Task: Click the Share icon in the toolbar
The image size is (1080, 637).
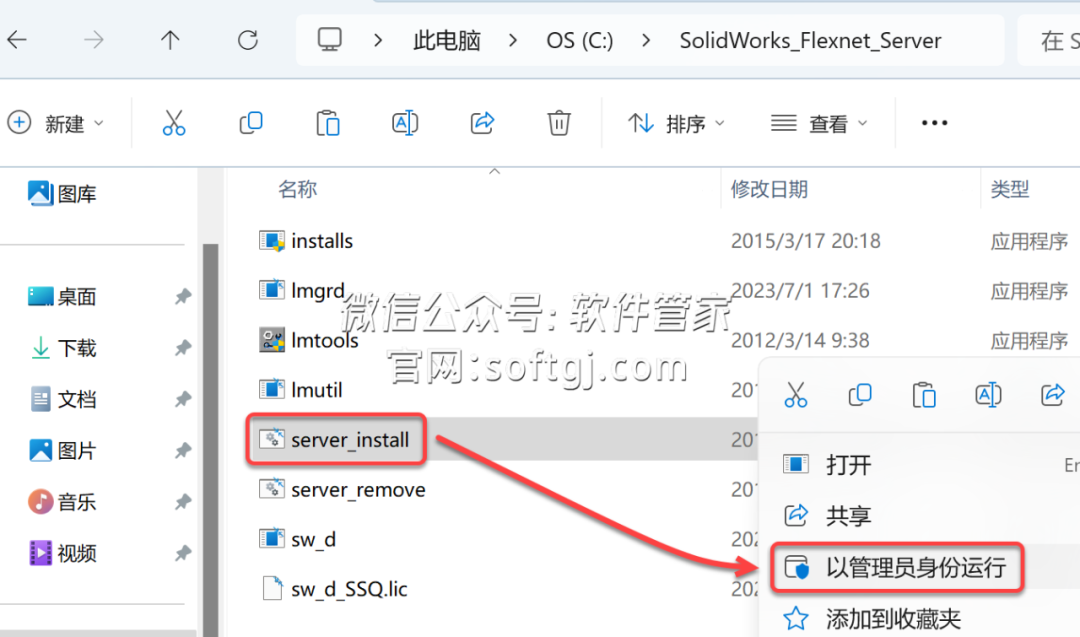Action: [482, 123]
